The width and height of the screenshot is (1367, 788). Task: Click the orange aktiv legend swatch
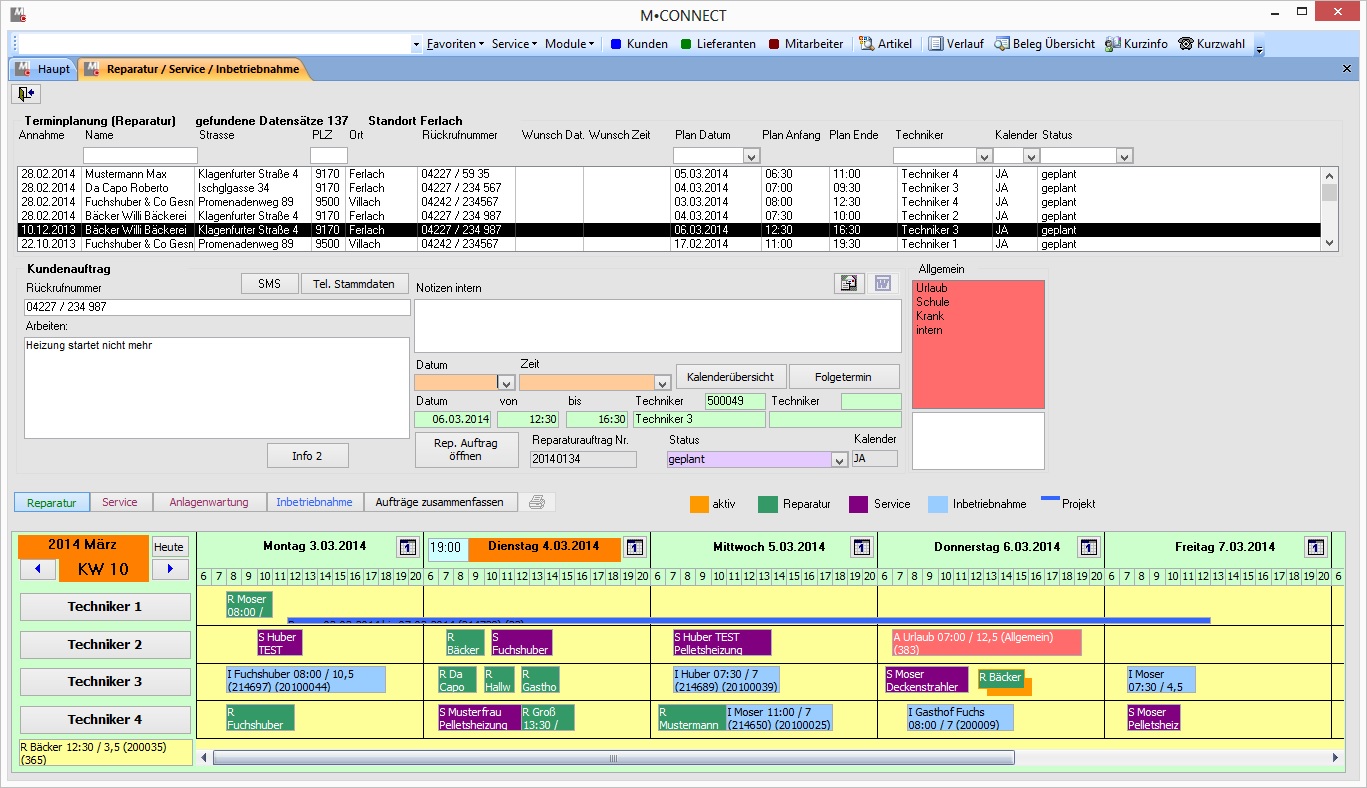[699, 504]
